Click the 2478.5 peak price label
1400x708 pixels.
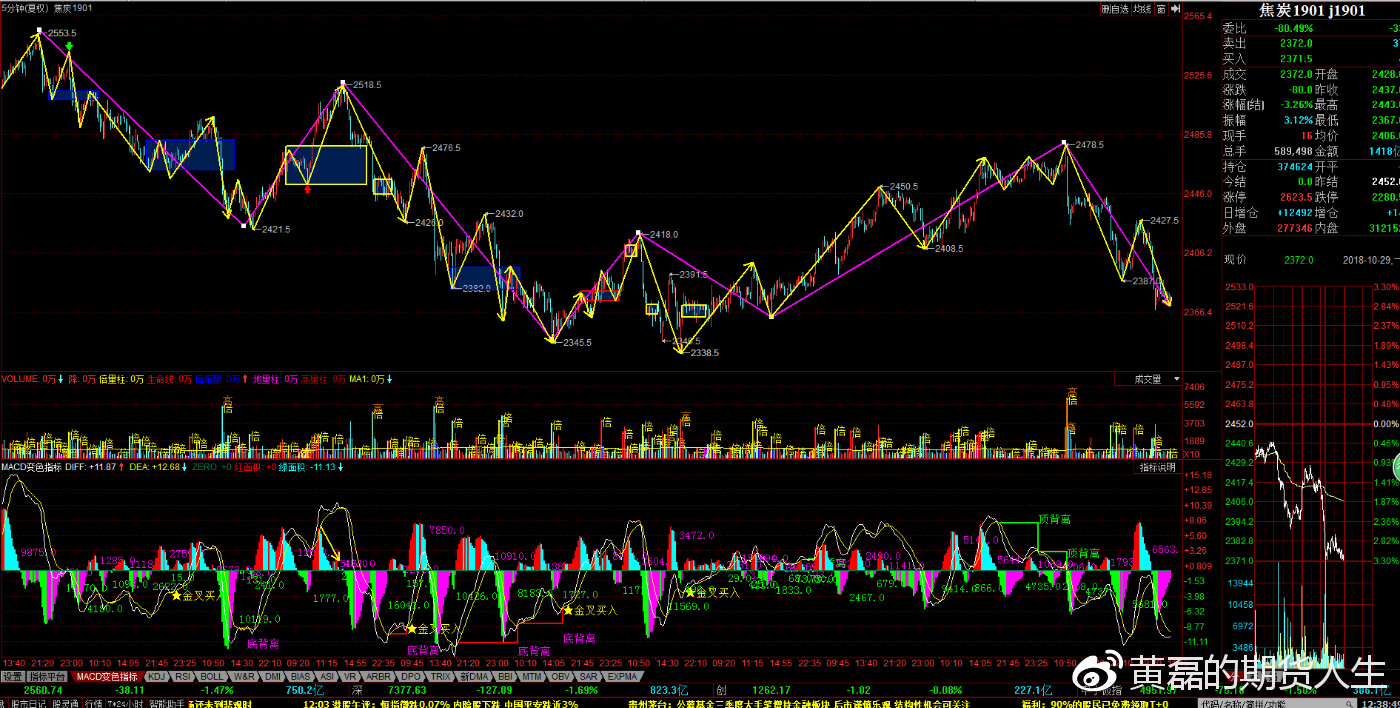pos(1089,145)
